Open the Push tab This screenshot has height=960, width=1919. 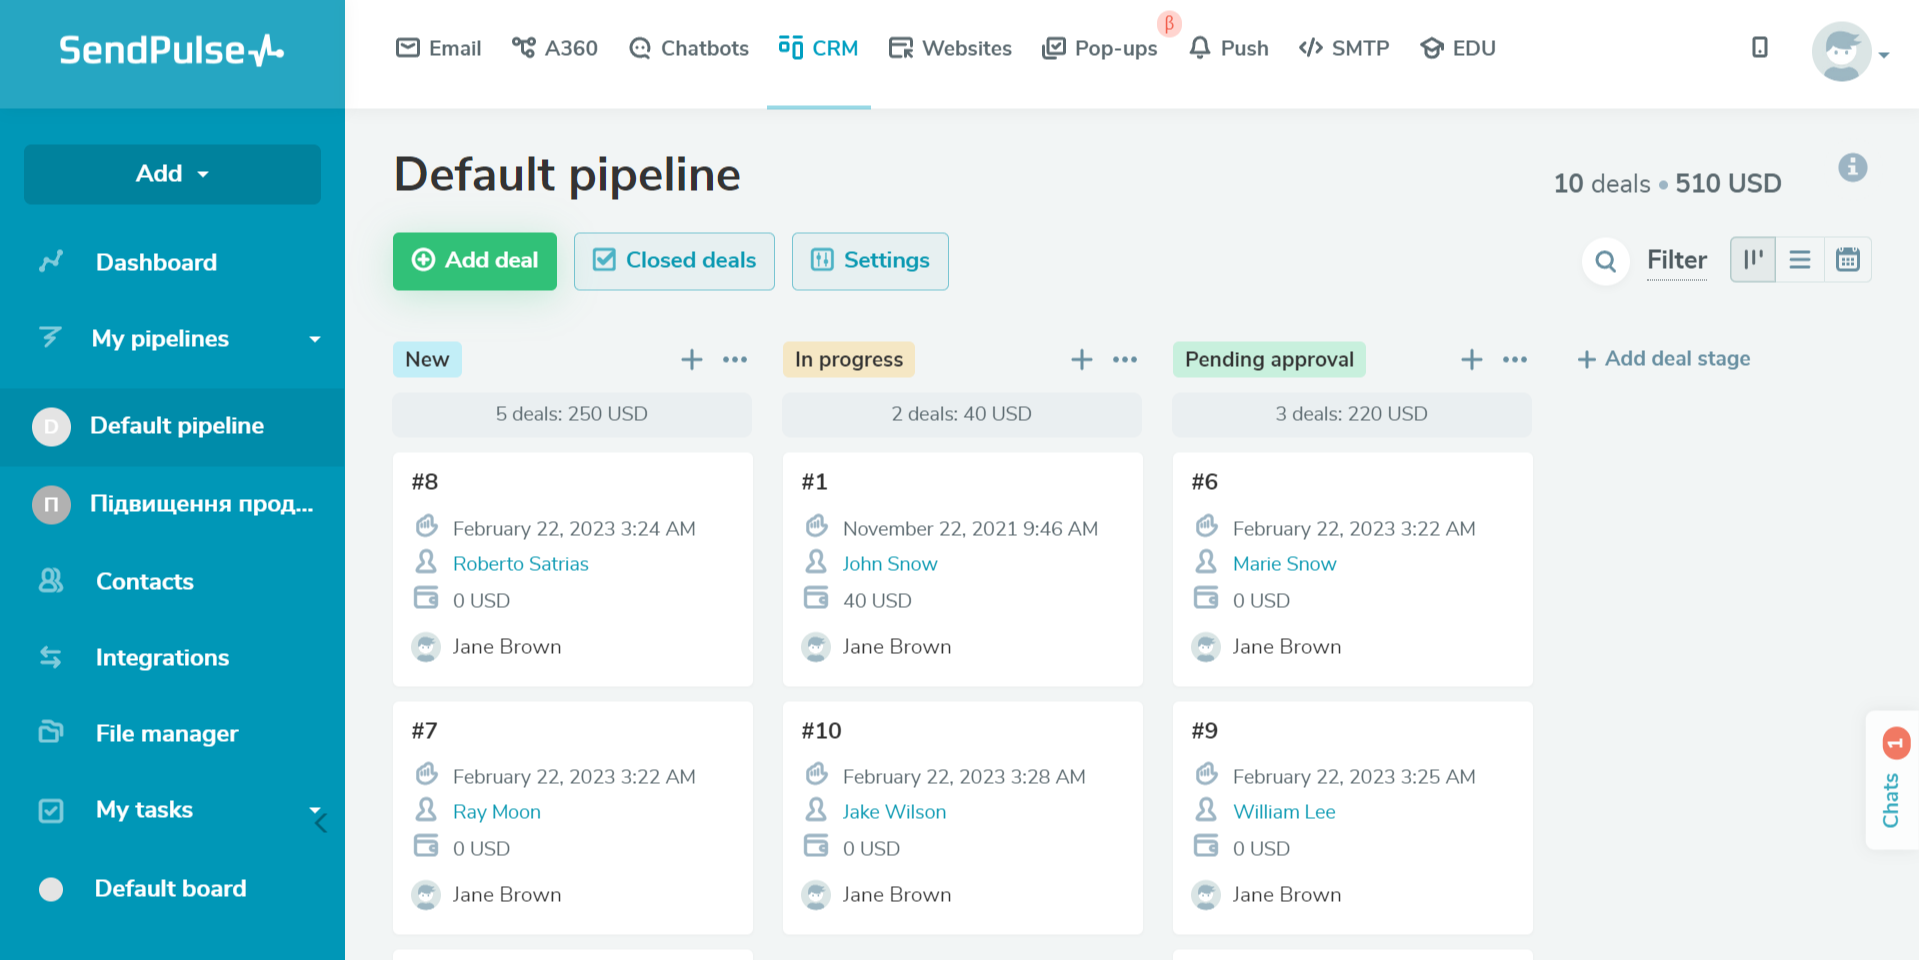click(x=1228, y=48)
